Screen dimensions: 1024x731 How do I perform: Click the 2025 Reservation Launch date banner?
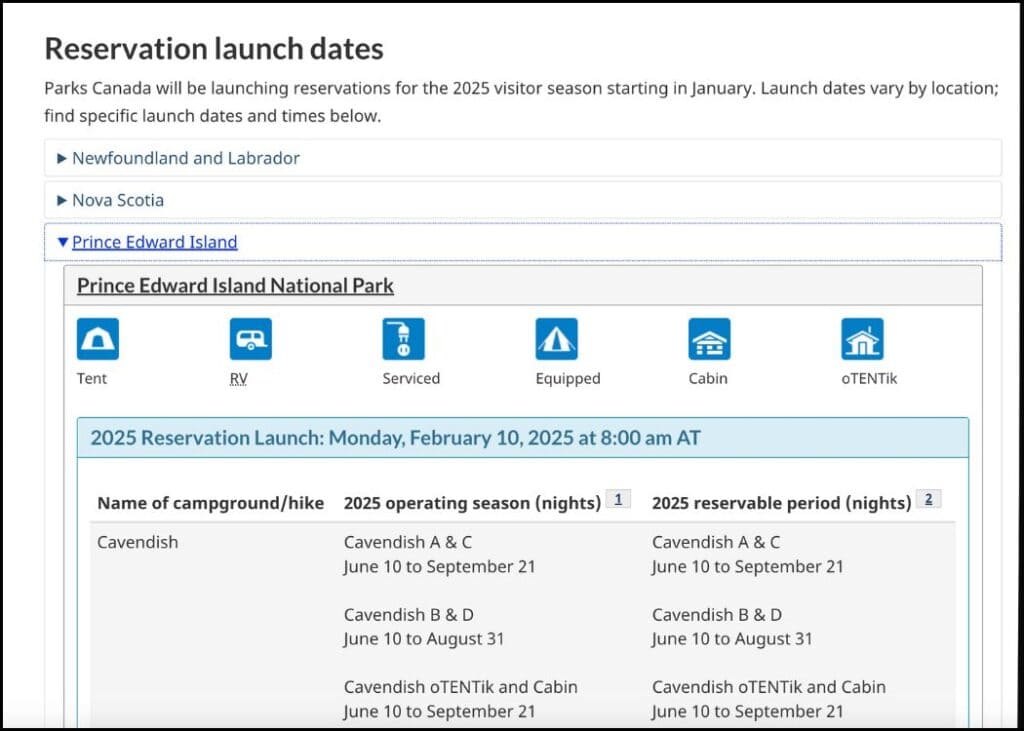click(522, 438)
